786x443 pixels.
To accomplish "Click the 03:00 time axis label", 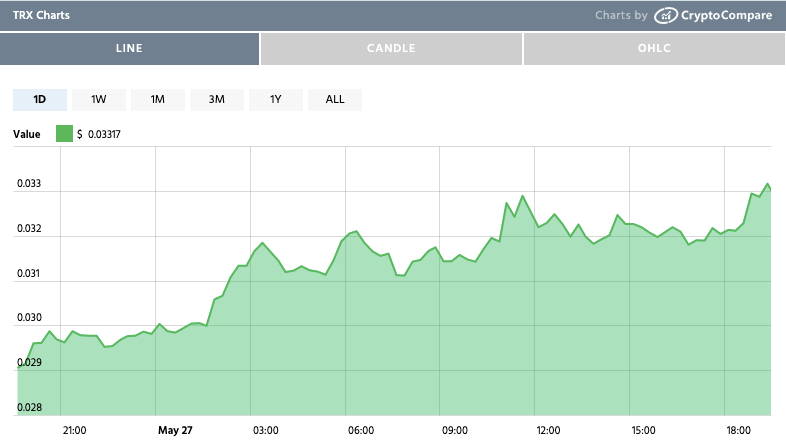I will click(265, 430).
